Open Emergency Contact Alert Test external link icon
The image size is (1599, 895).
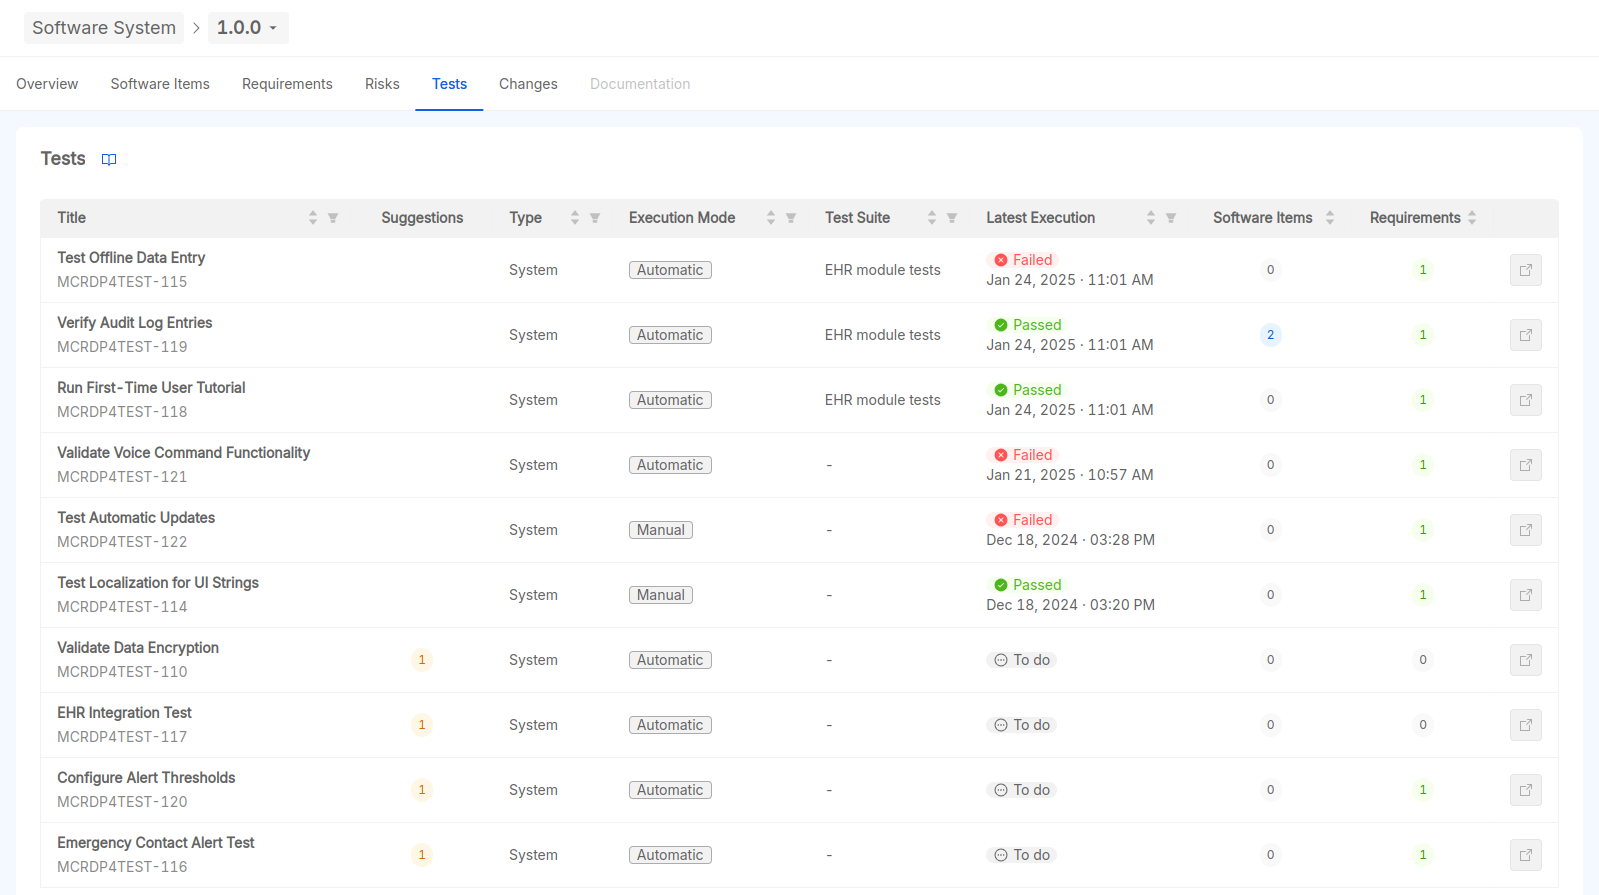coord(1526,855)
